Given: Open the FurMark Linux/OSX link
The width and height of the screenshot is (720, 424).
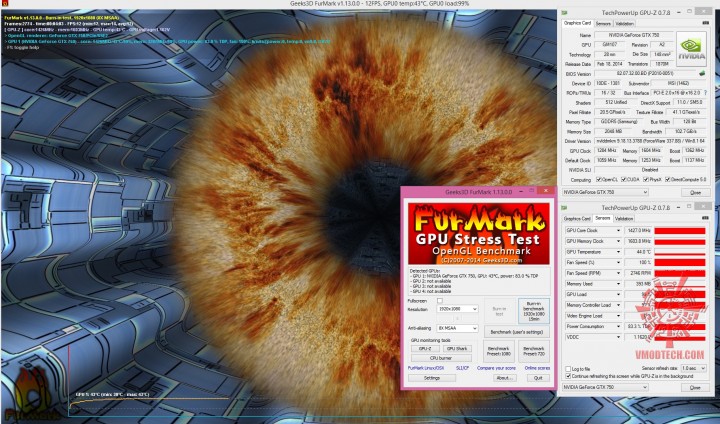Looking at the screenshot, I should point(426,368).
